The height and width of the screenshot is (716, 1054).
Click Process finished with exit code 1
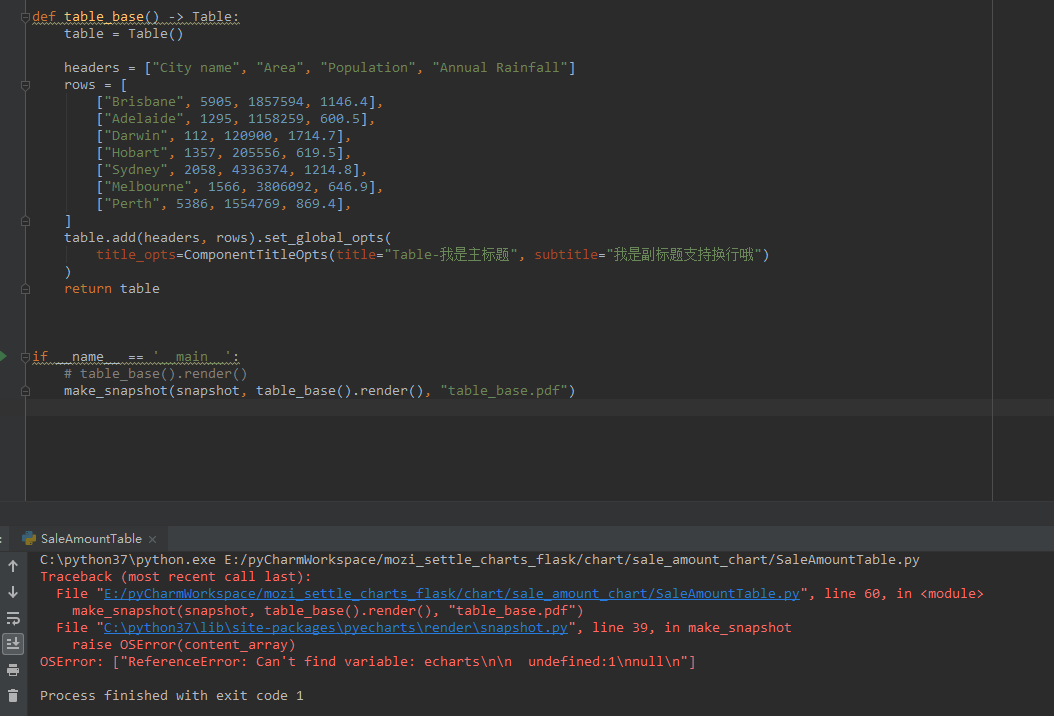(x=171, y=695)
